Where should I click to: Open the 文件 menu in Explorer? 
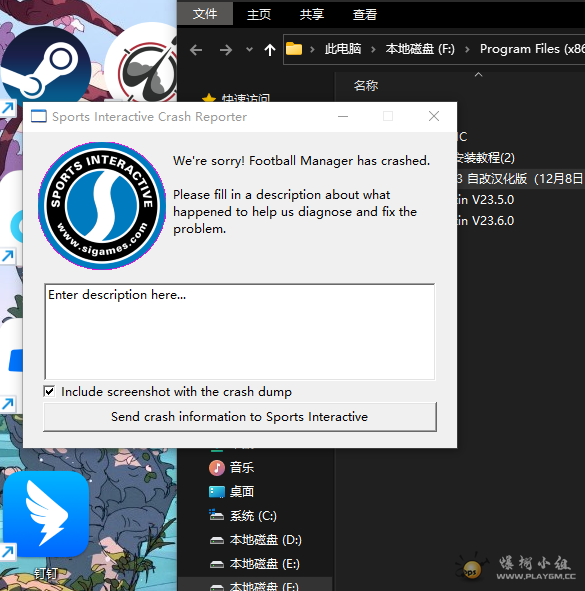click(205, 14)
